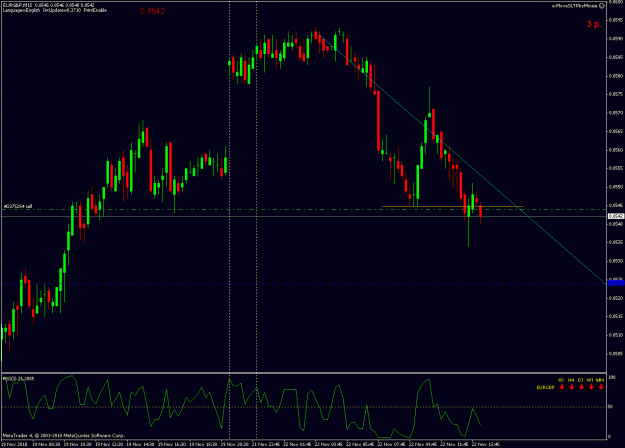Click the red 0.8542 price readout
Image resolution: width=625 pixels, height=448 pixels.
pyautogui.click(x=152, y=11)
